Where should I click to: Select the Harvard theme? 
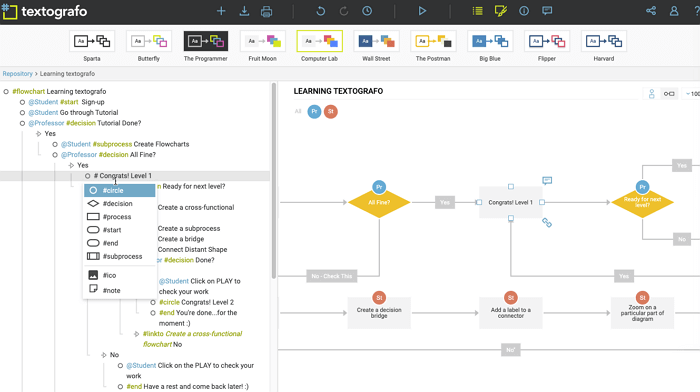(x=604, y=46)
